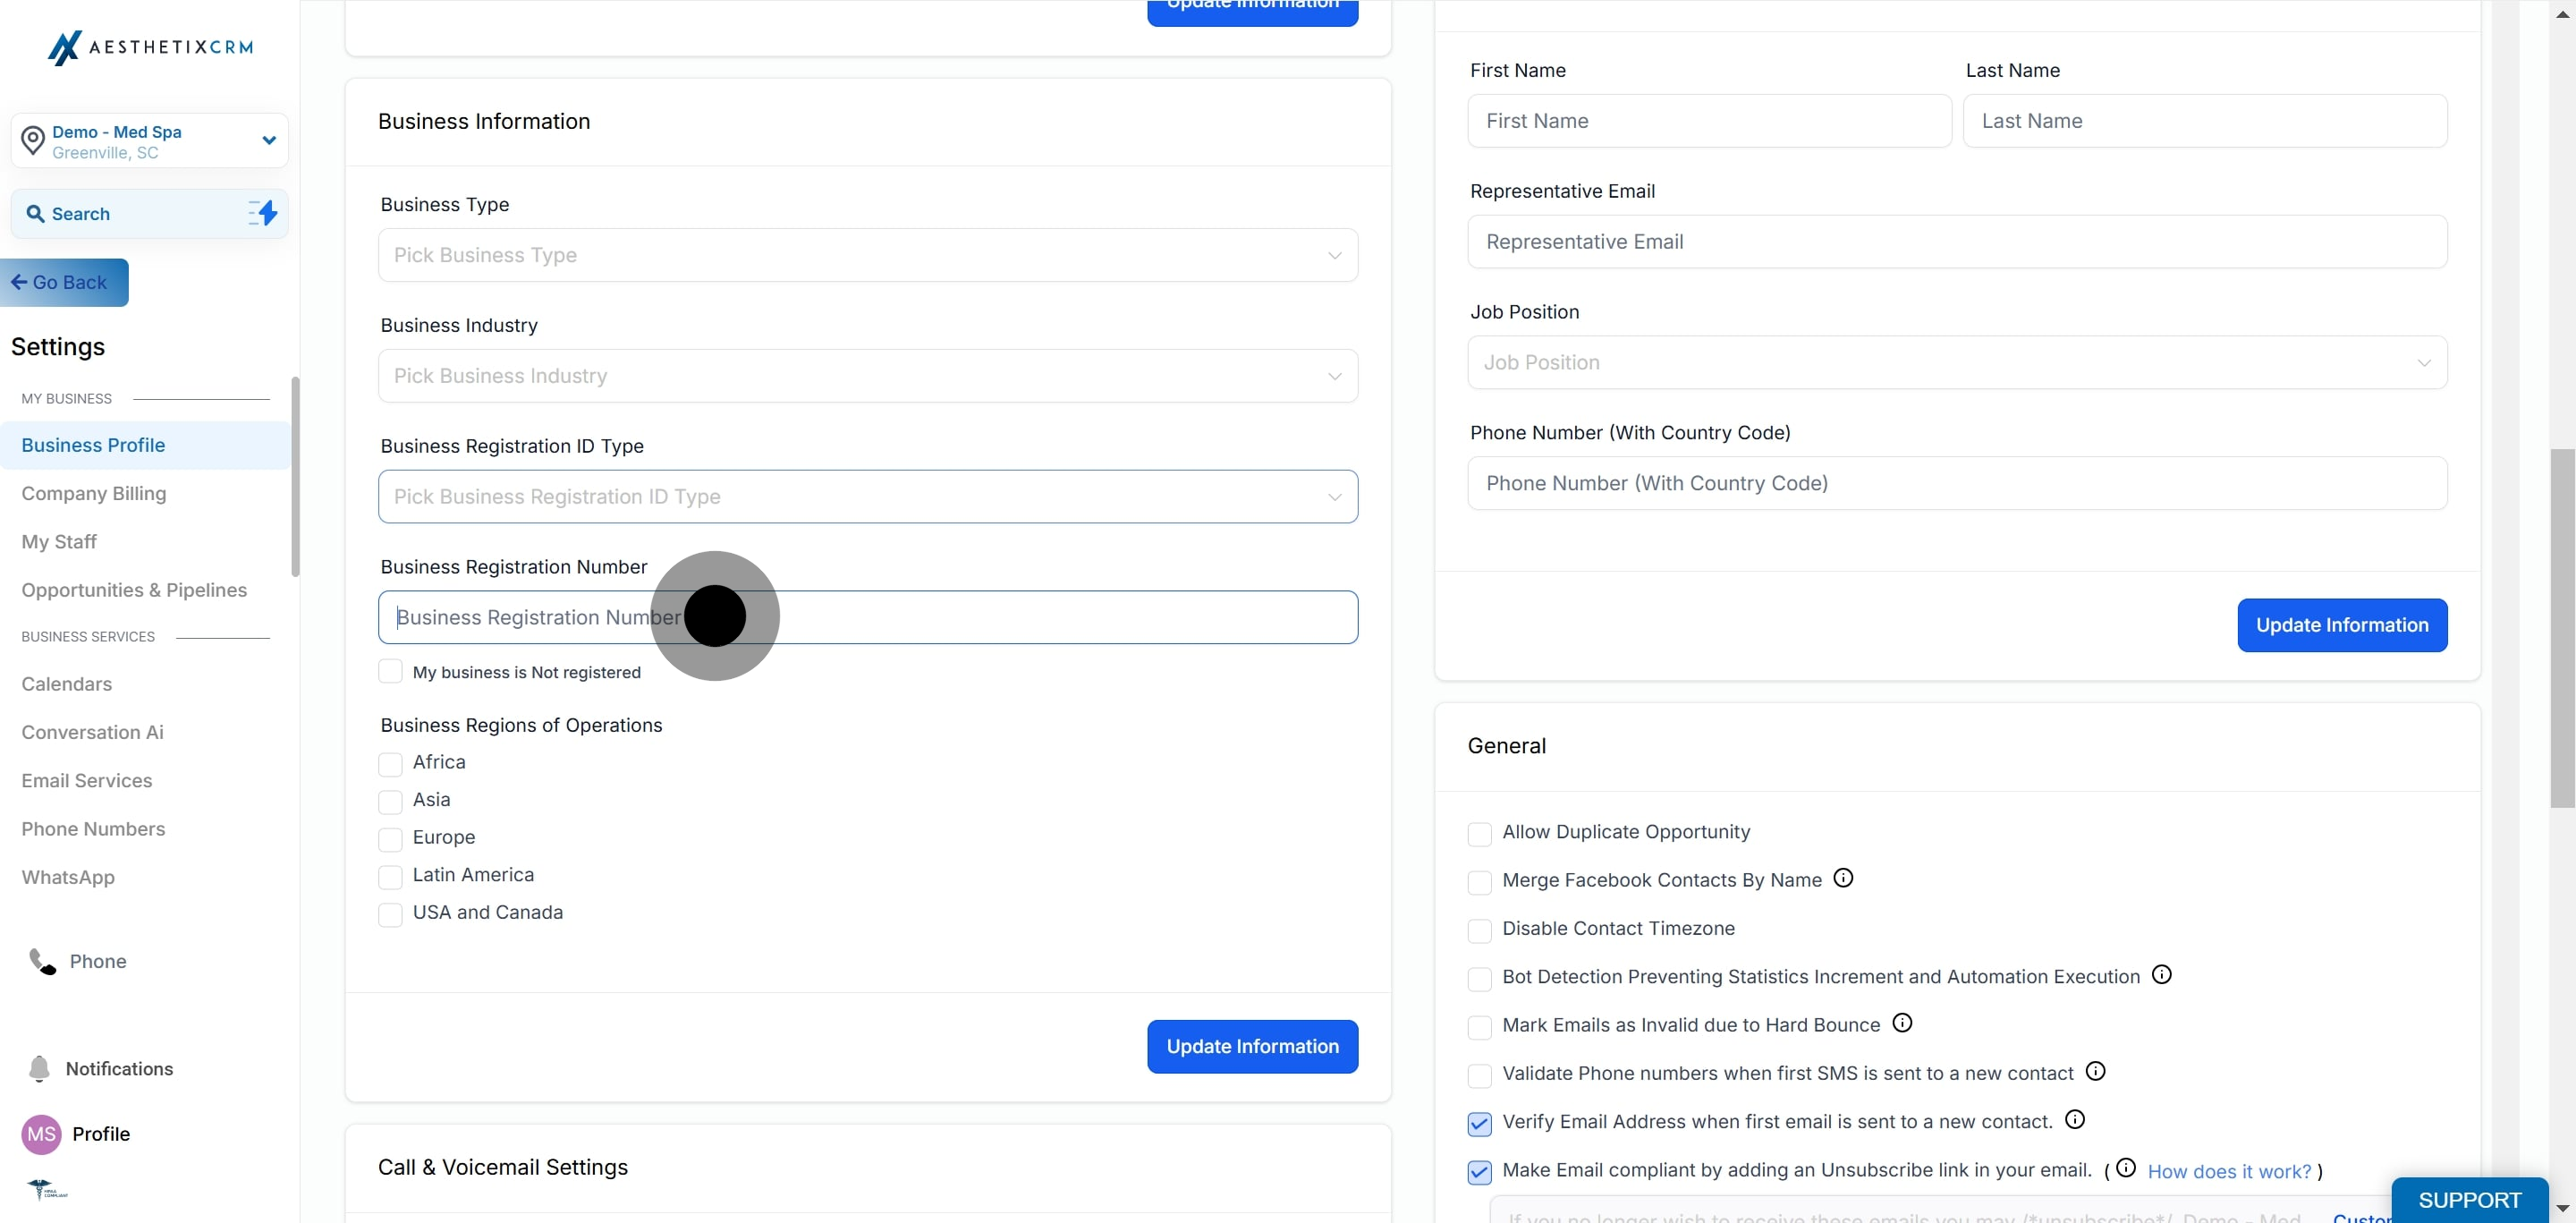Toggle Allow Duplicate Opportunity checkbox
The height and width of the screenshot is (1223, 2576).
coord(1479,834)
